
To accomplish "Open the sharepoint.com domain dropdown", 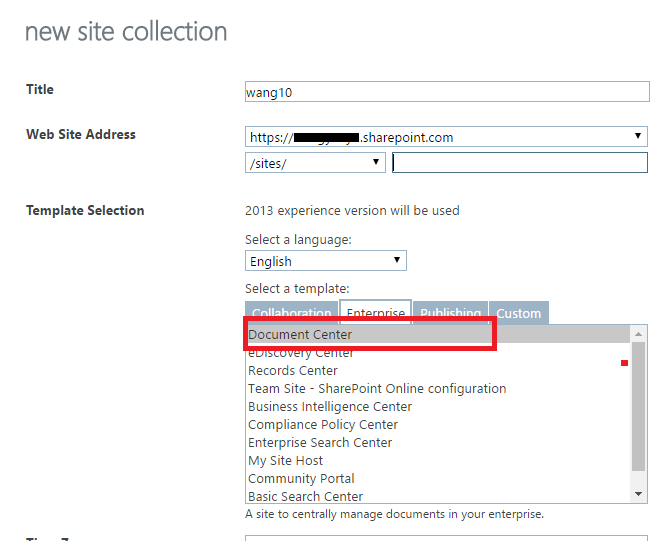I will 446,137.
